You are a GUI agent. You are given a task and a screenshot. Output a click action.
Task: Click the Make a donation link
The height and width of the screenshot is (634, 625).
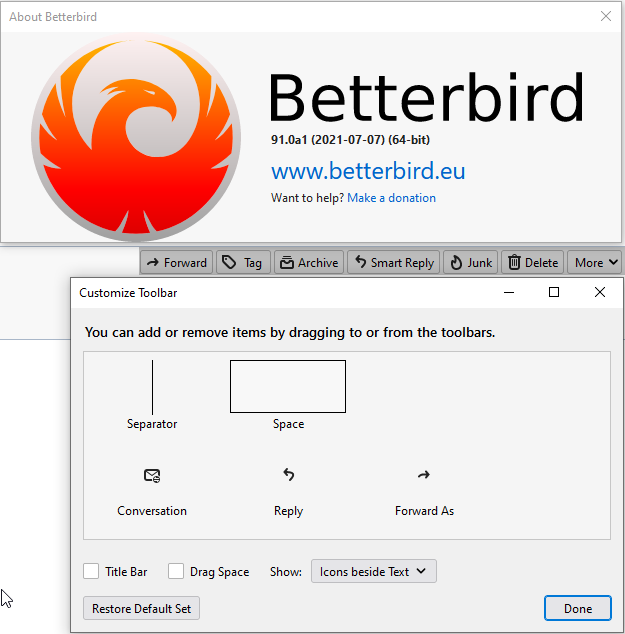[391, 198]
